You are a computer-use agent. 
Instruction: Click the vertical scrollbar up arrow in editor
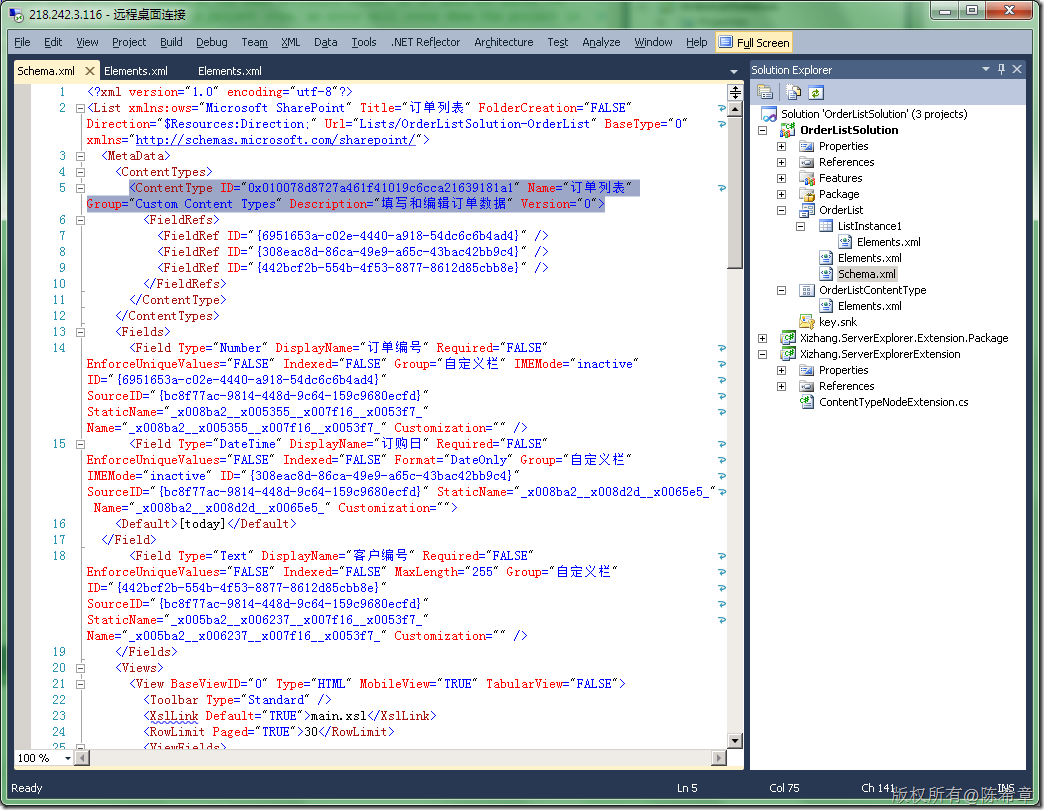[x=735, y=108]
